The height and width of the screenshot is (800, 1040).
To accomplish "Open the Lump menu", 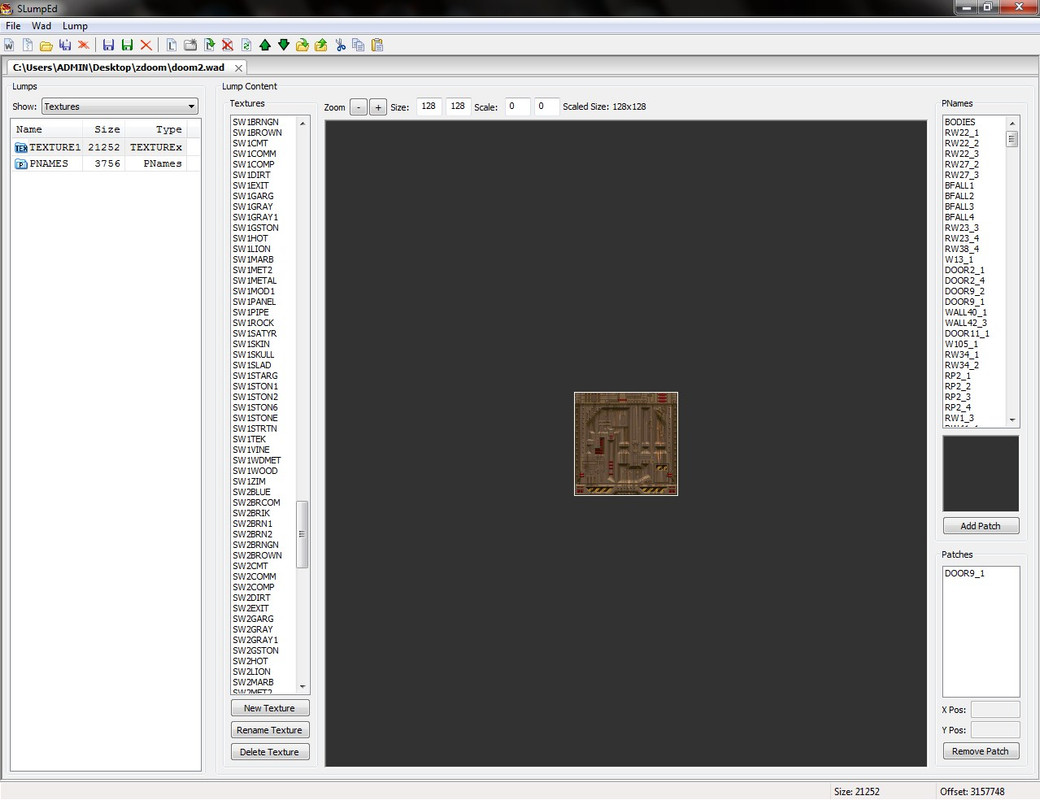I will (x=75, y=26).
